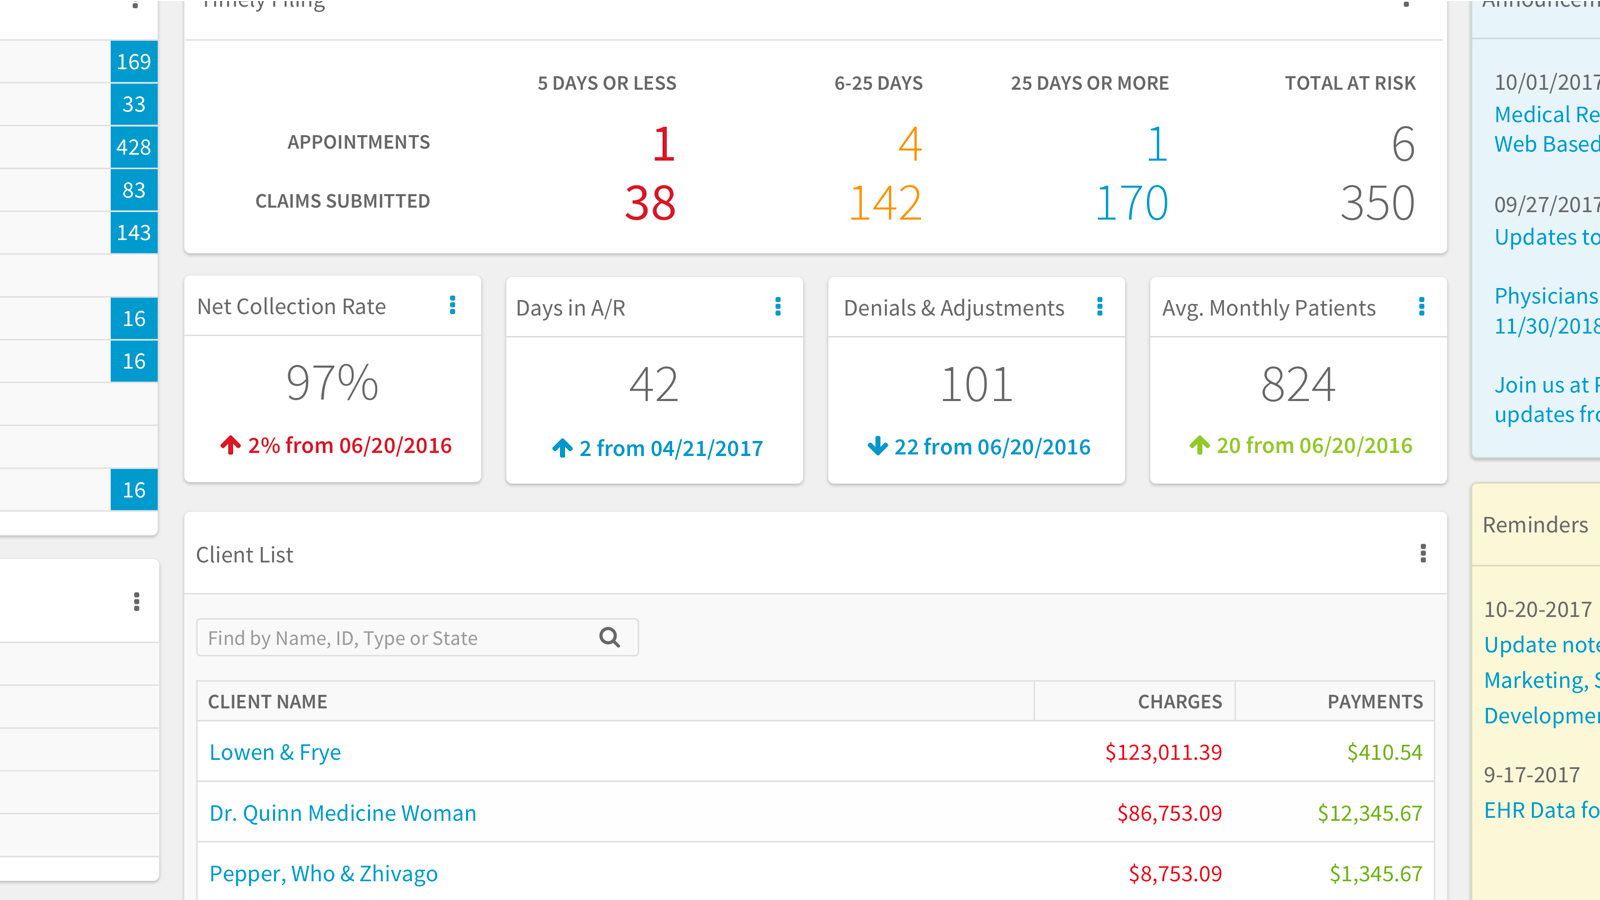Screen dimensions: 1600x900
Task: Open Net Collection Rate options menu
Action: pyautogui.click(x=453, y=306)
